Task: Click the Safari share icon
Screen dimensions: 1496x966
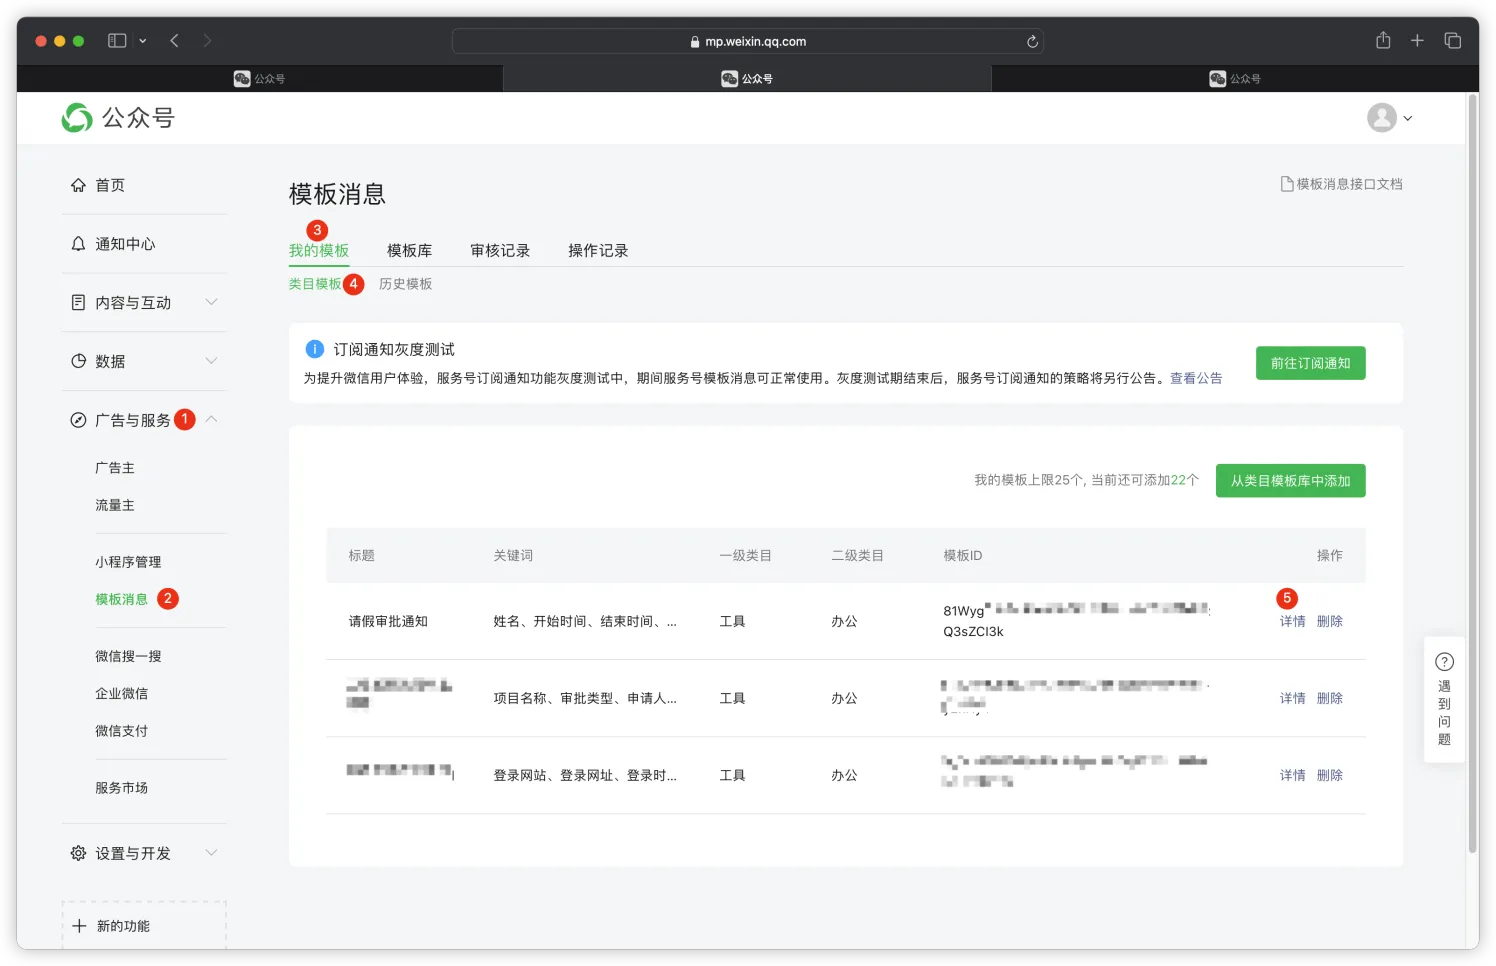Action: (1383, 41)
